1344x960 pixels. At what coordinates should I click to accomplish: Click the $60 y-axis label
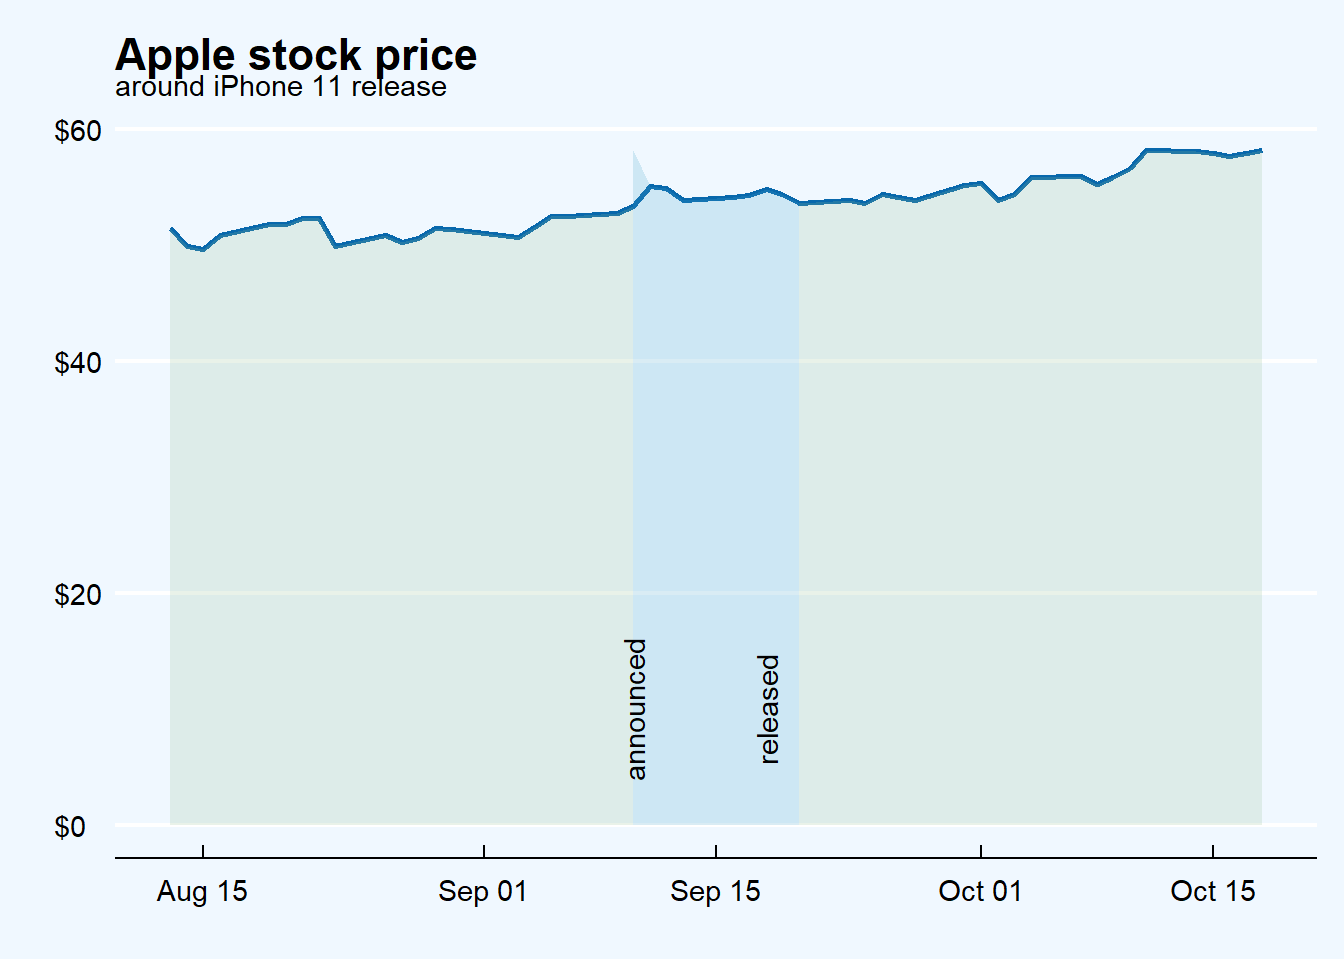[78, 131]
